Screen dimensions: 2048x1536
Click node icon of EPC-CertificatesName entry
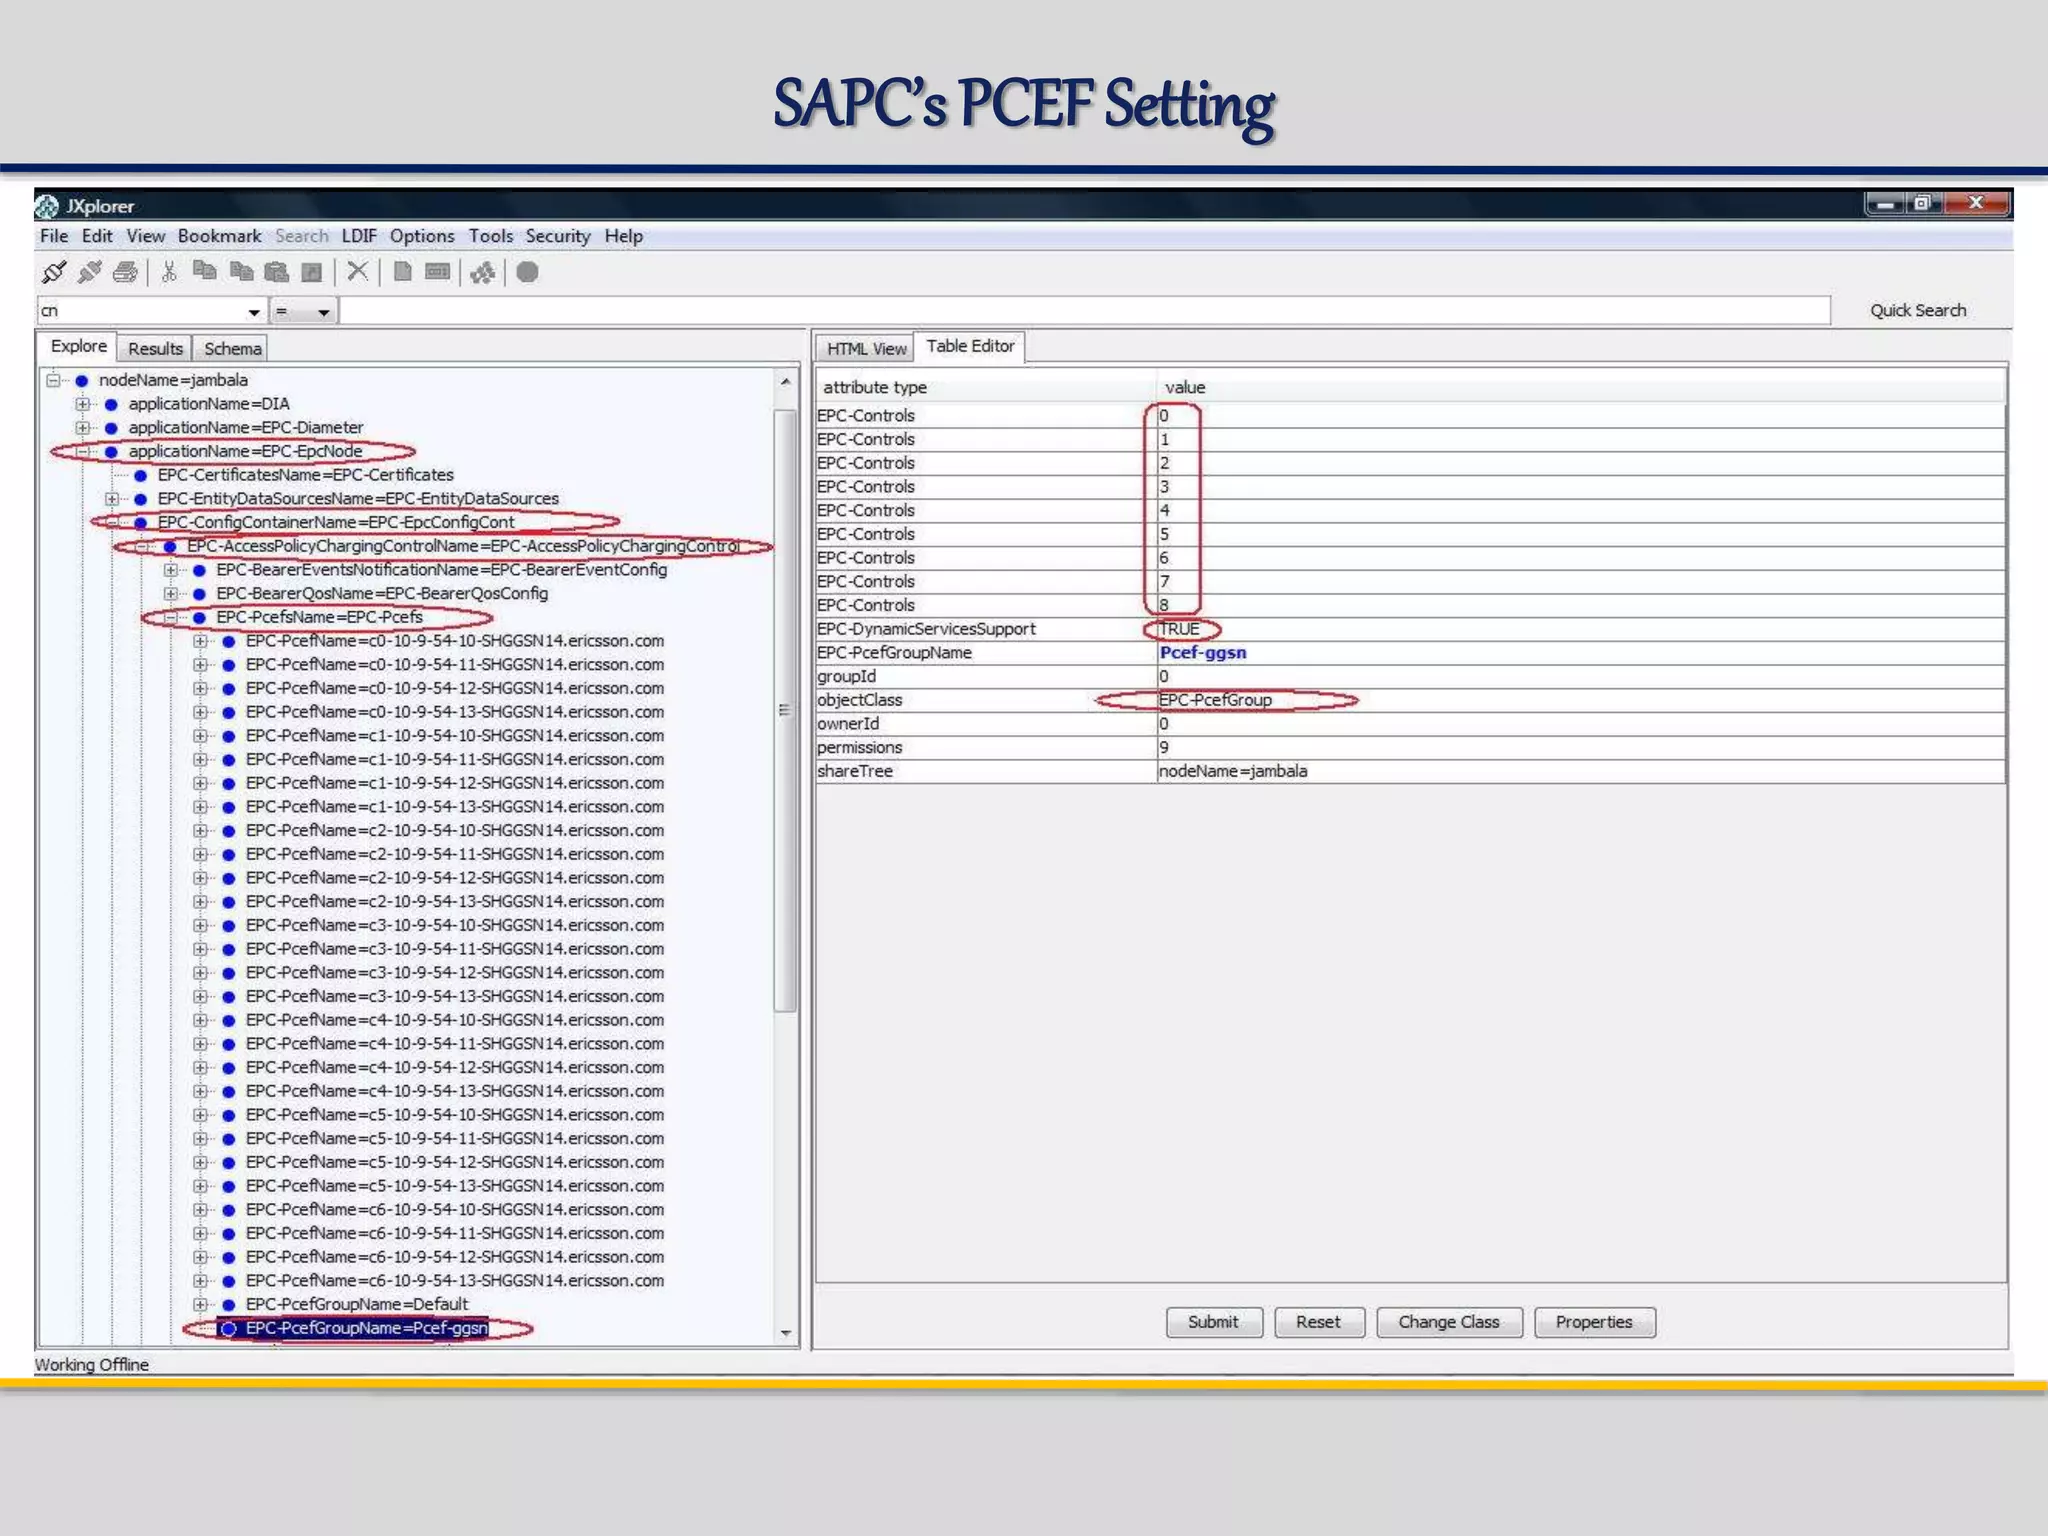[140, 476]
